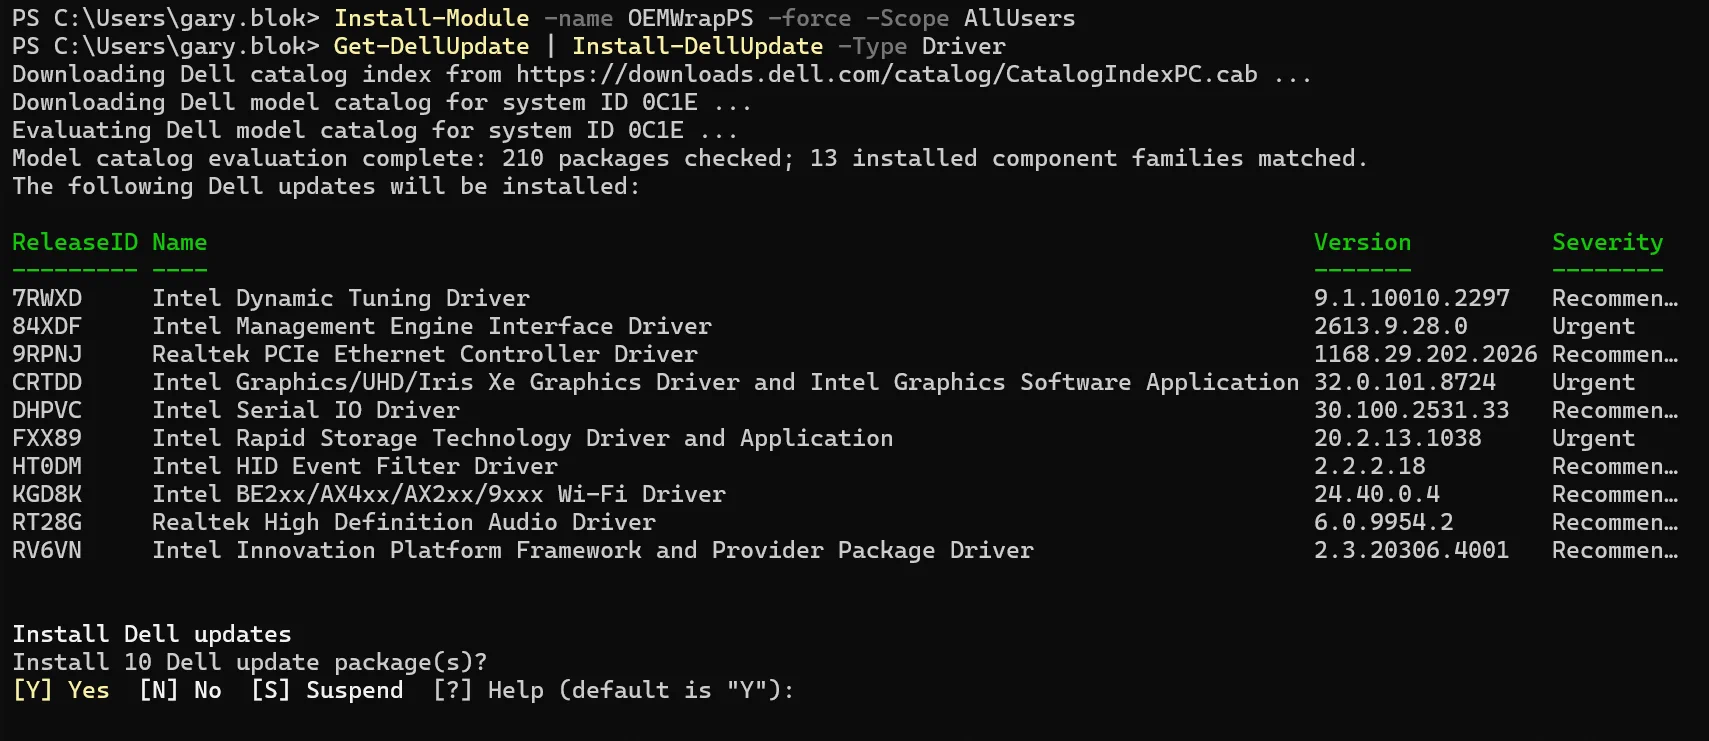The image size is (1709, 741).
Task: Click Intel HID Event Filter Driver
Action: (x=355, y=466)
